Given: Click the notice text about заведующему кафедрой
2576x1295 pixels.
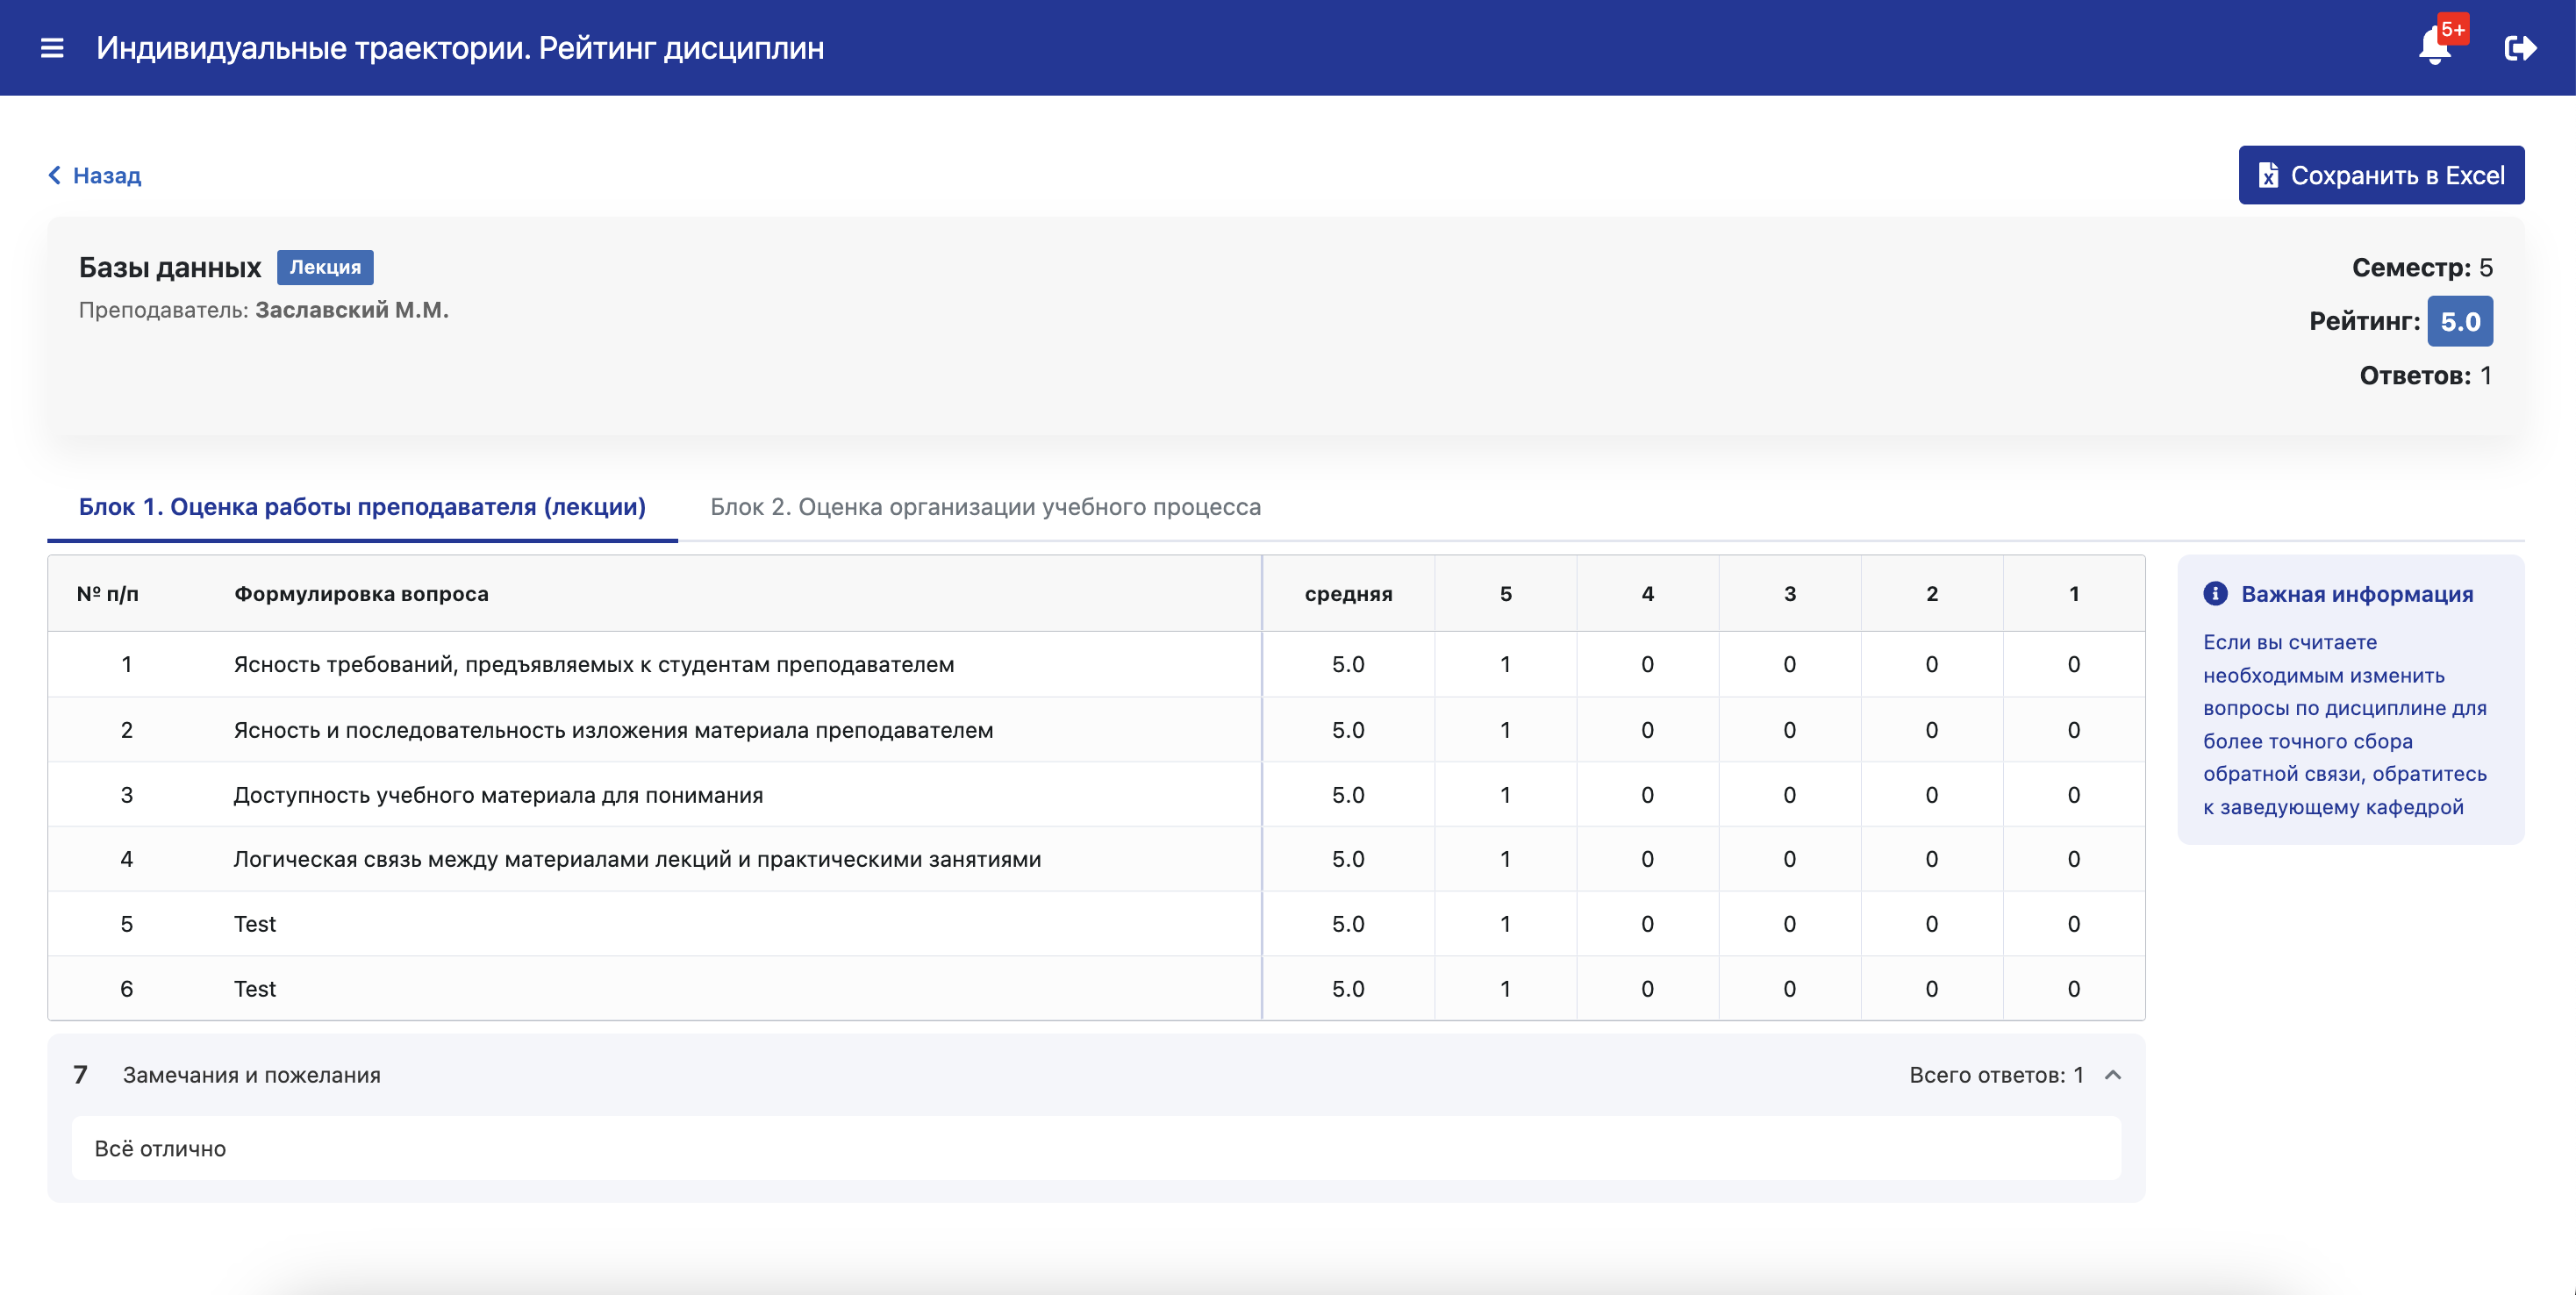Looking at the screenshot, I should pos(2344,724).
